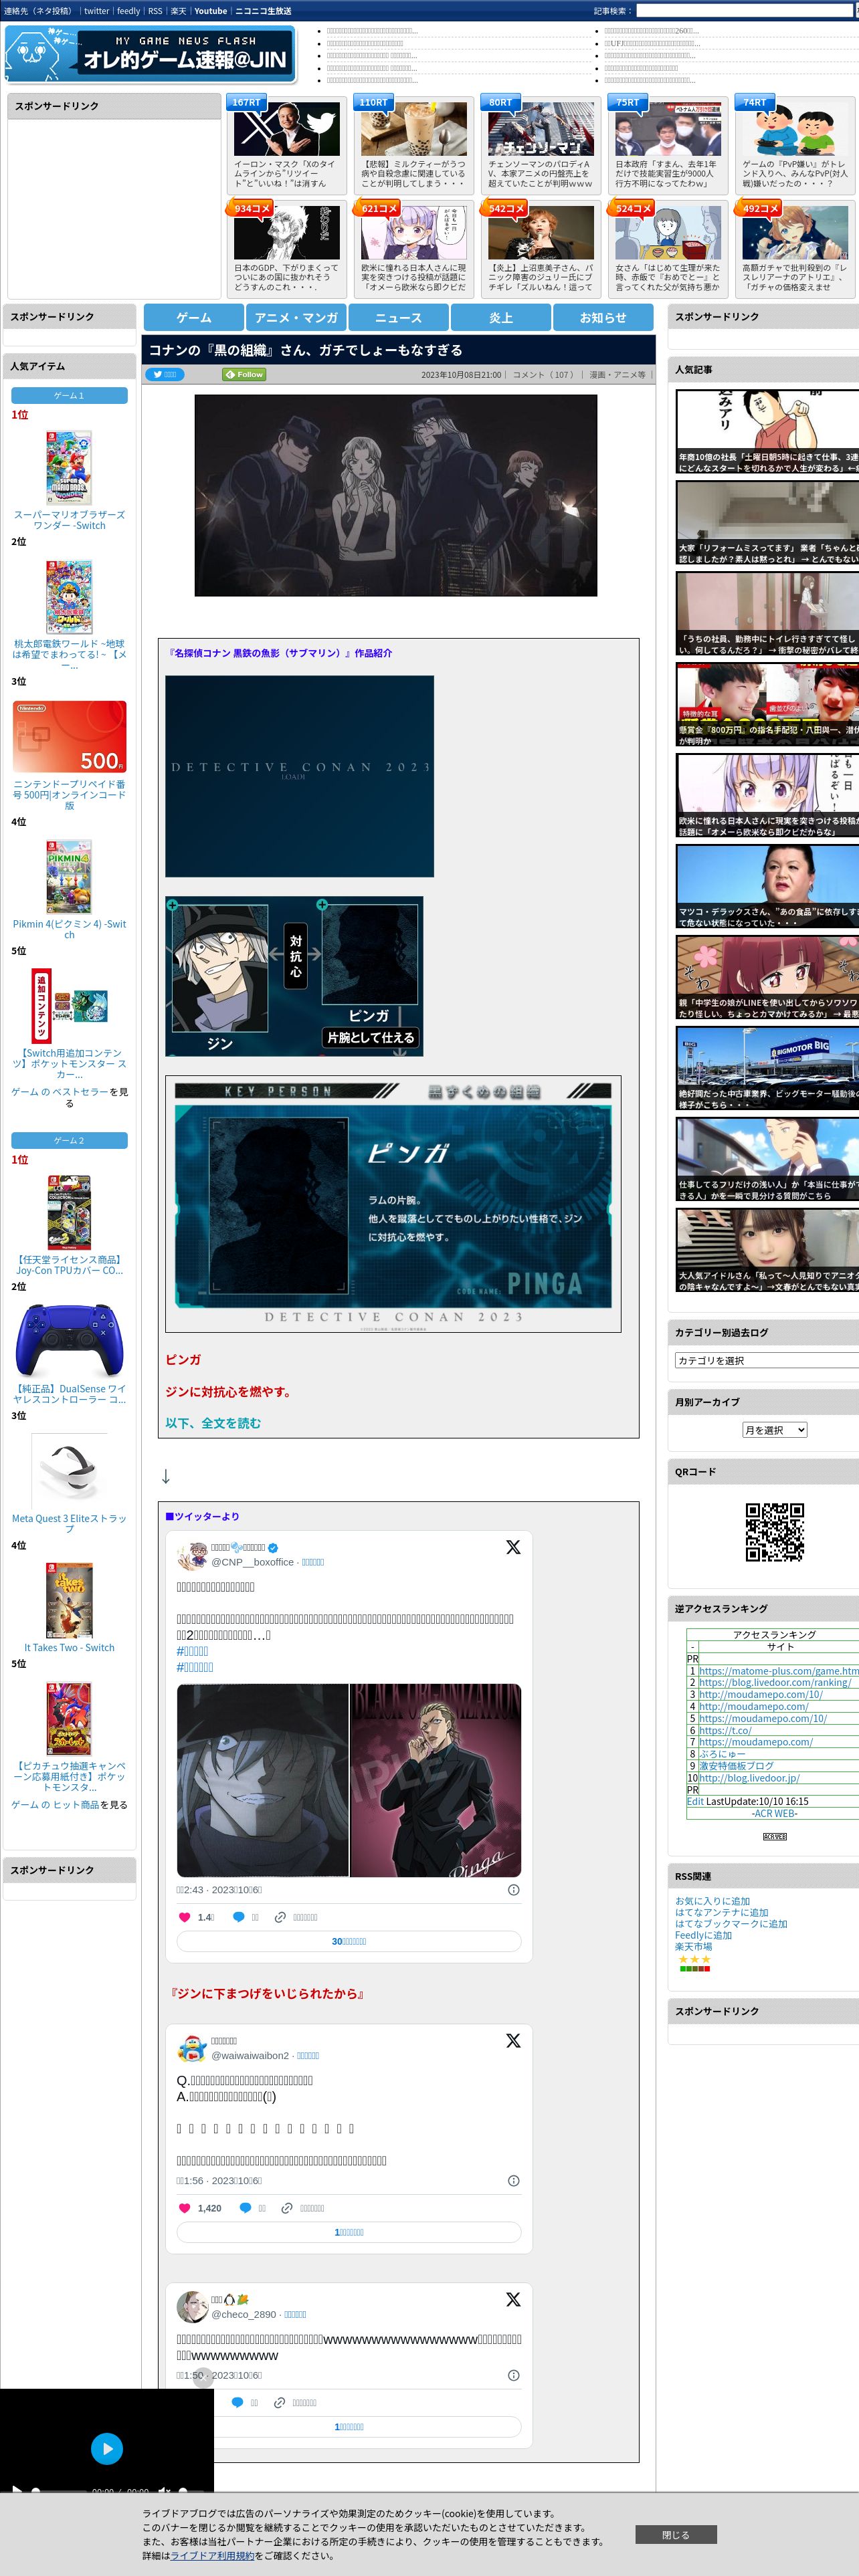The image size is (859, 2576).
Task: Open Meta Quest 3 Eliteストラップ link
Action: pos(69,1524)
